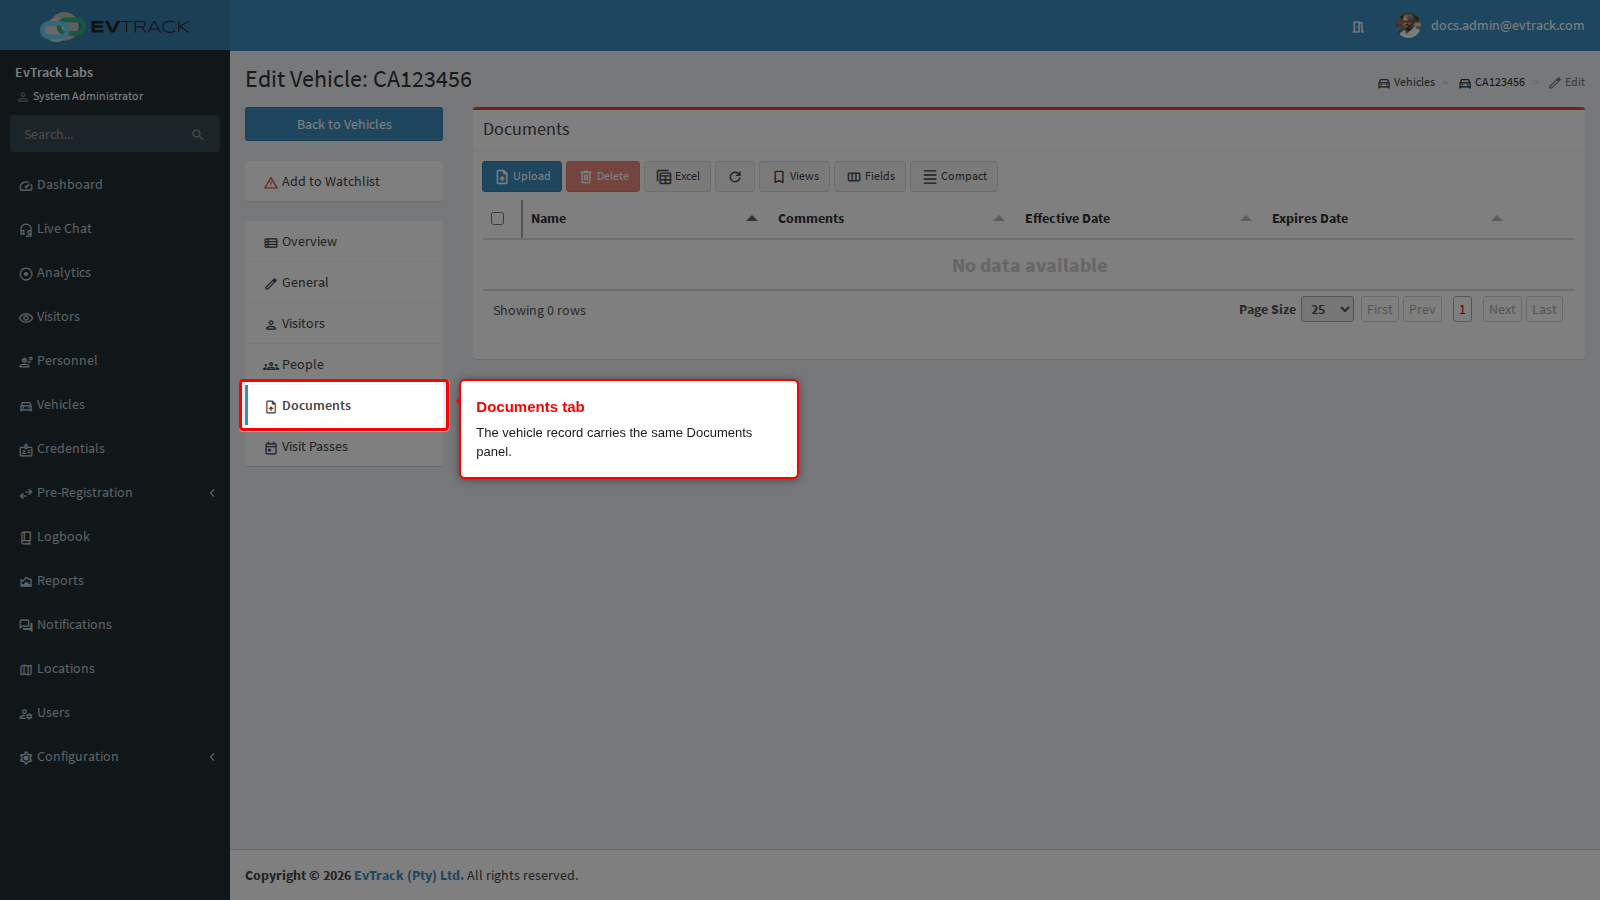The height and width of the screenshot is (900, 1600).
Task: Open Logbook from sidebar
Action: tap(115, 537)
